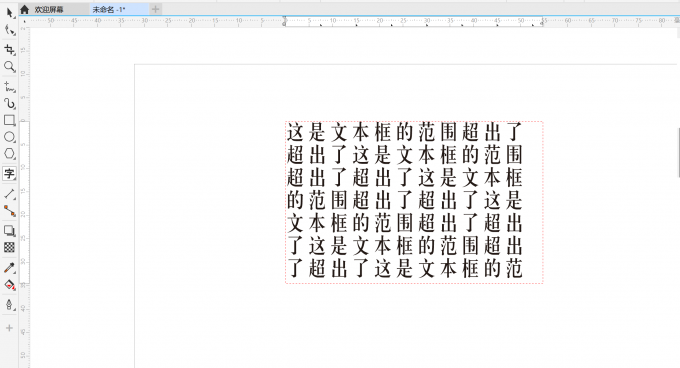Select the Color Eyedropper tool
680x368 pixels.
9,268
